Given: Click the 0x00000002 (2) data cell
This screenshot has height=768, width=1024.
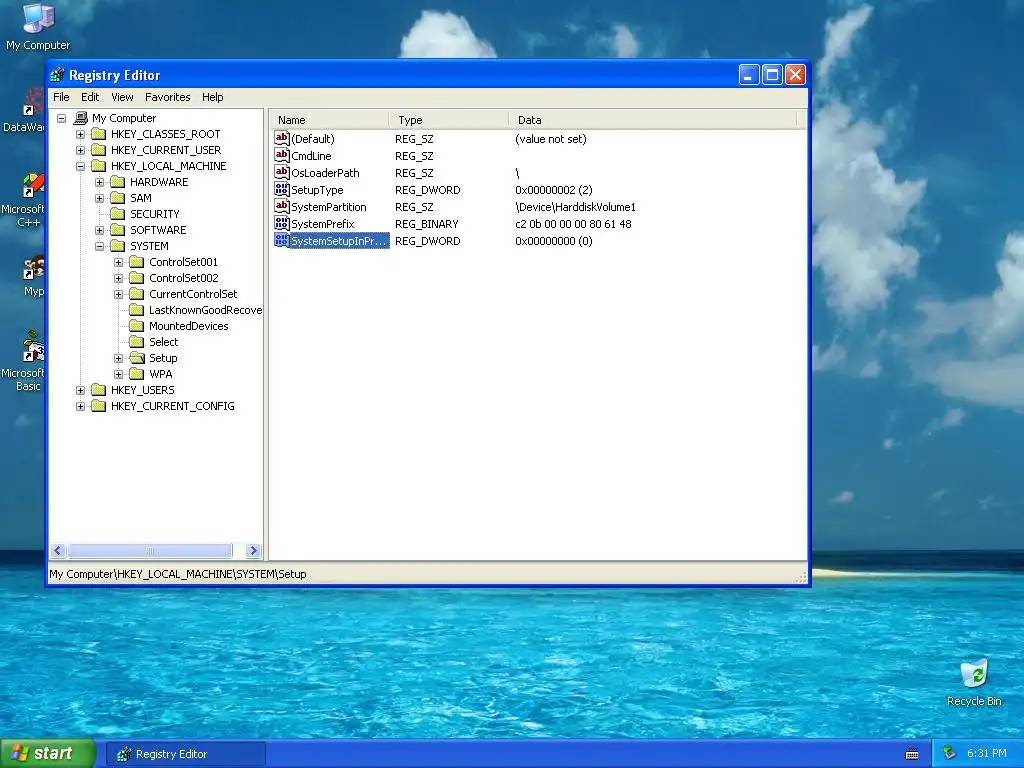Looking at the screenshot, I should (554, 190).
